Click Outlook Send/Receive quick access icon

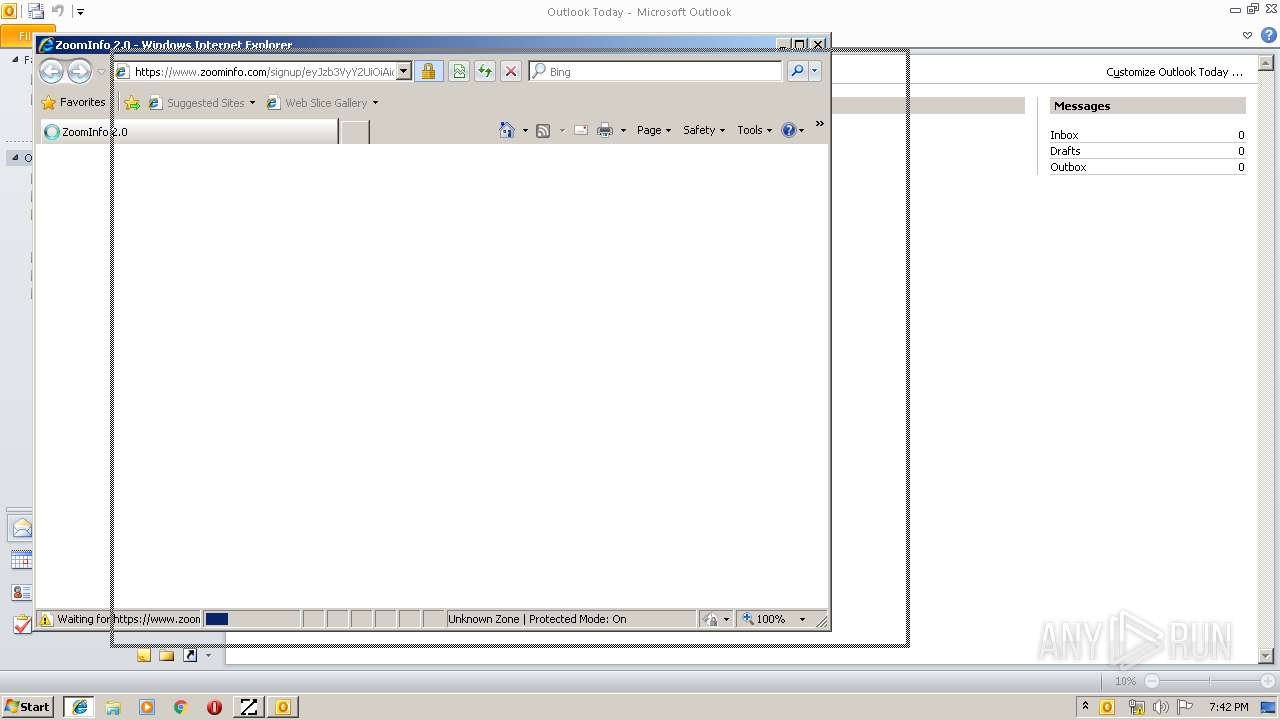35,11
